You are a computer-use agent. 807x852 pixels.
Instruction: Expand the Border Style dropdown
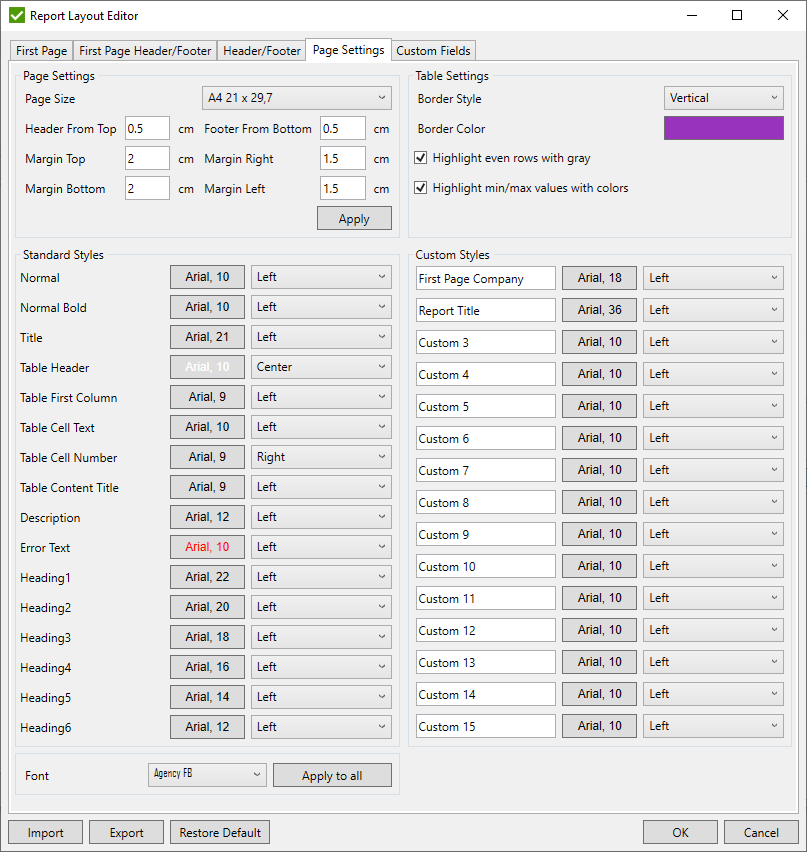tap(723, 98)
